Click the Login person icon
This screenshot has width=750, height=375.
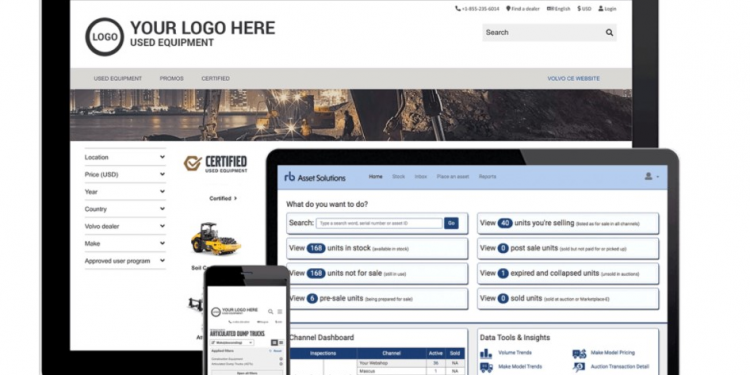click(x=601, y=9)
